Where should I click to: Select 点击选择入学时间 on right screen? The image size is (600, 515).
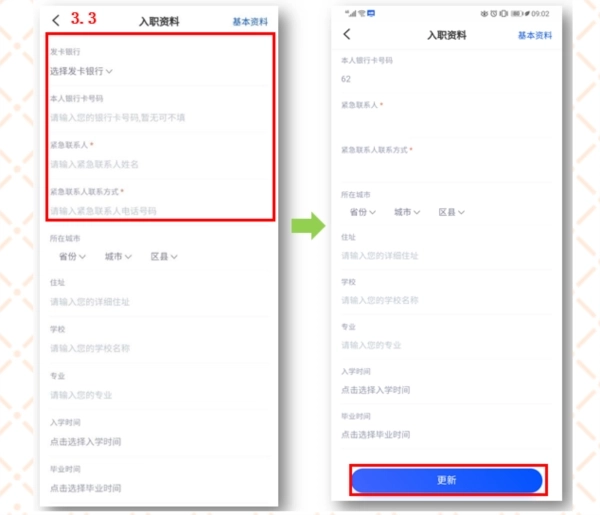pos(375,390)
